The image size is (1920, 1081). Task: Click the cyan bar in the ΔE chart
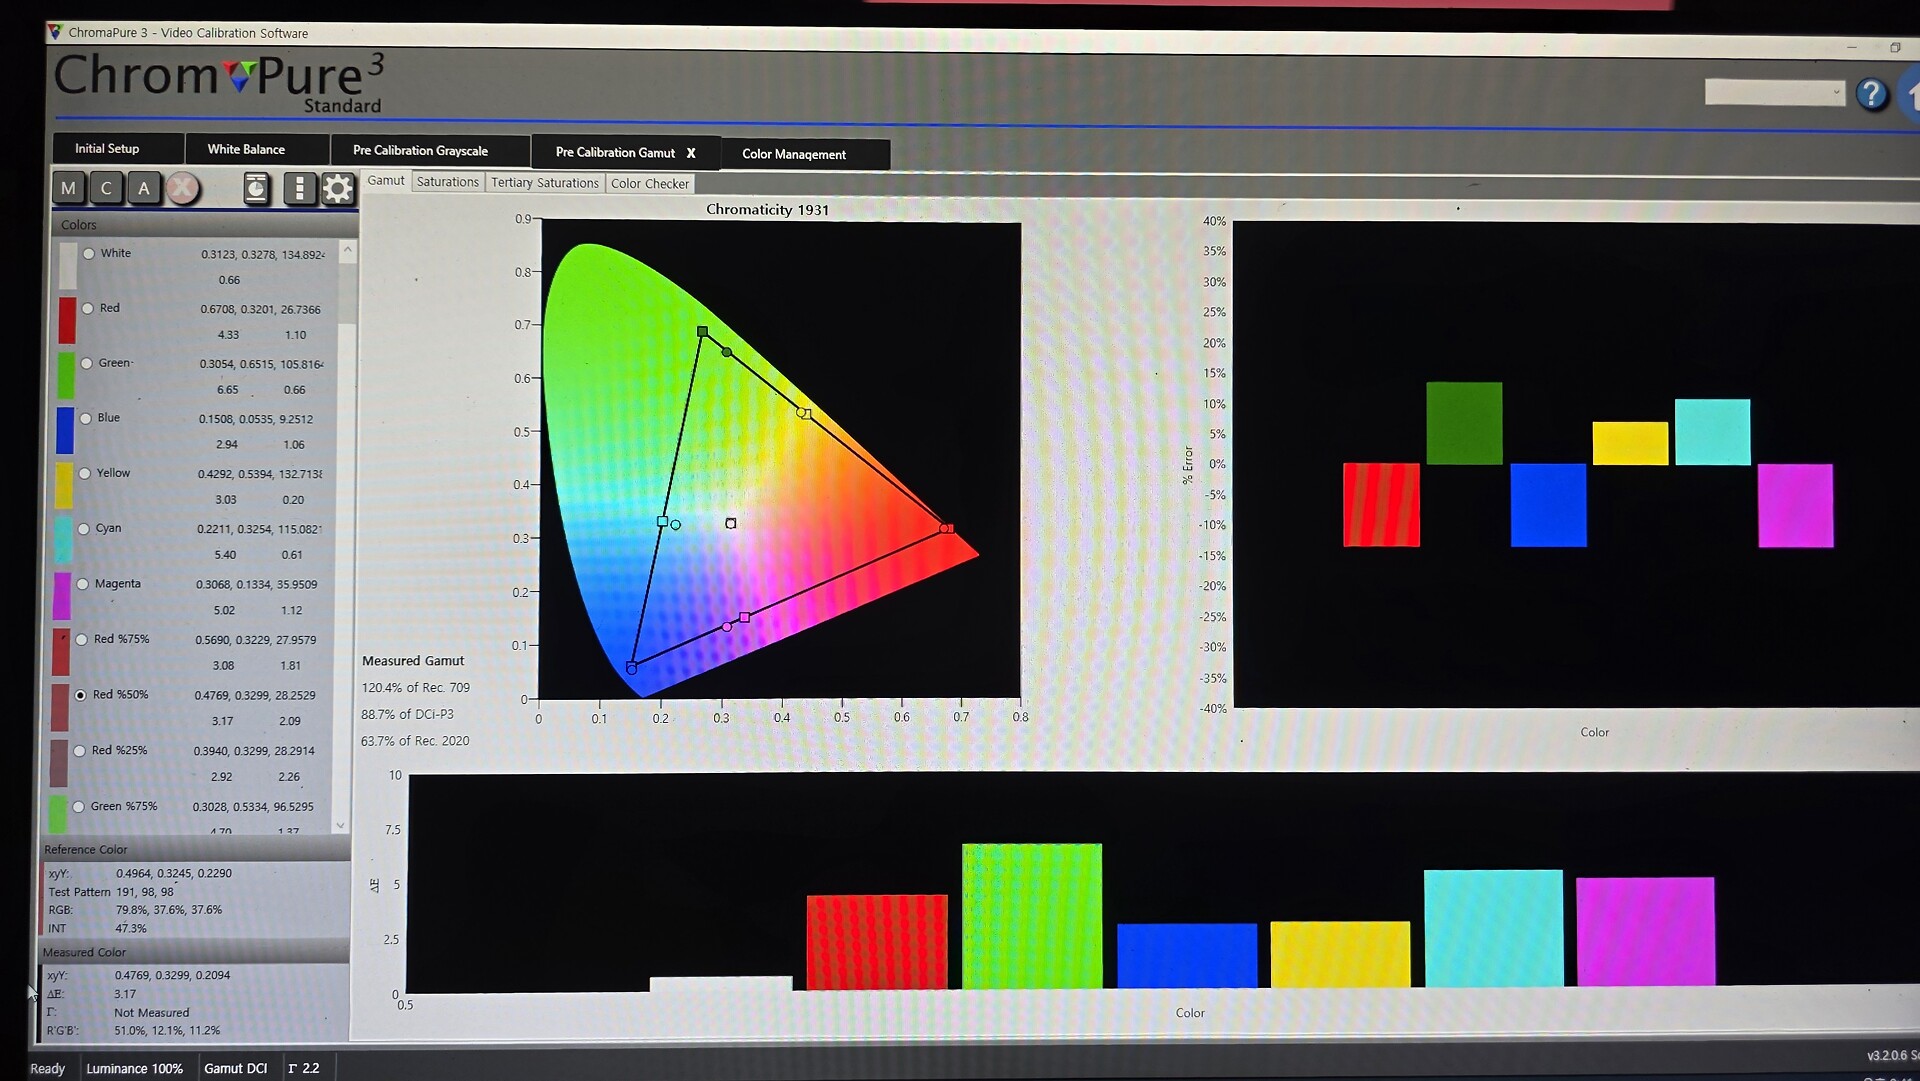pos(1493,928)
